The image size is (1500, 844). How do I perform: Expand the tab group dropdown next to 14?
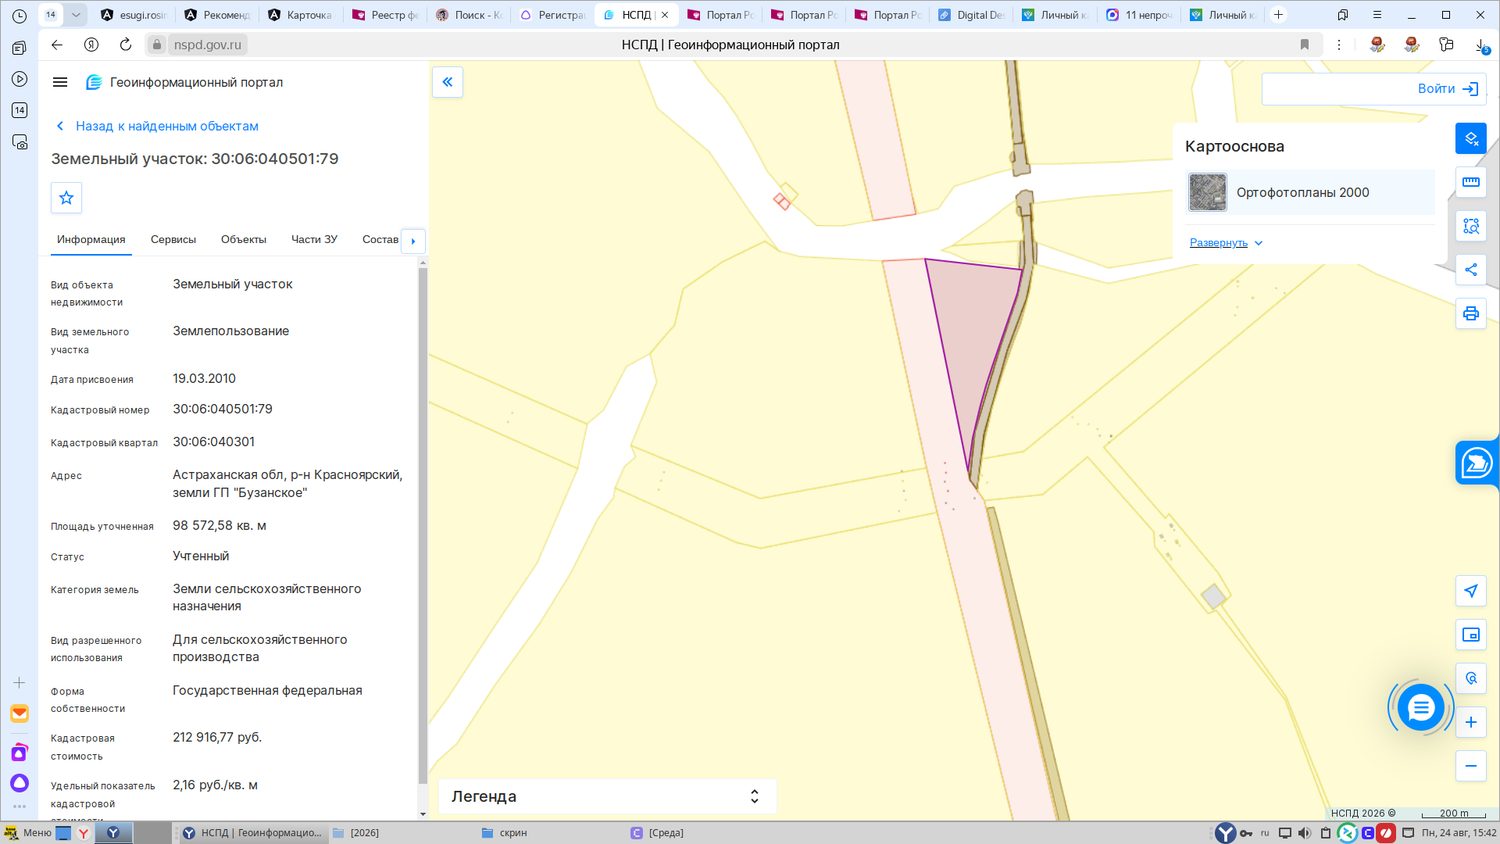click(75, 15)
